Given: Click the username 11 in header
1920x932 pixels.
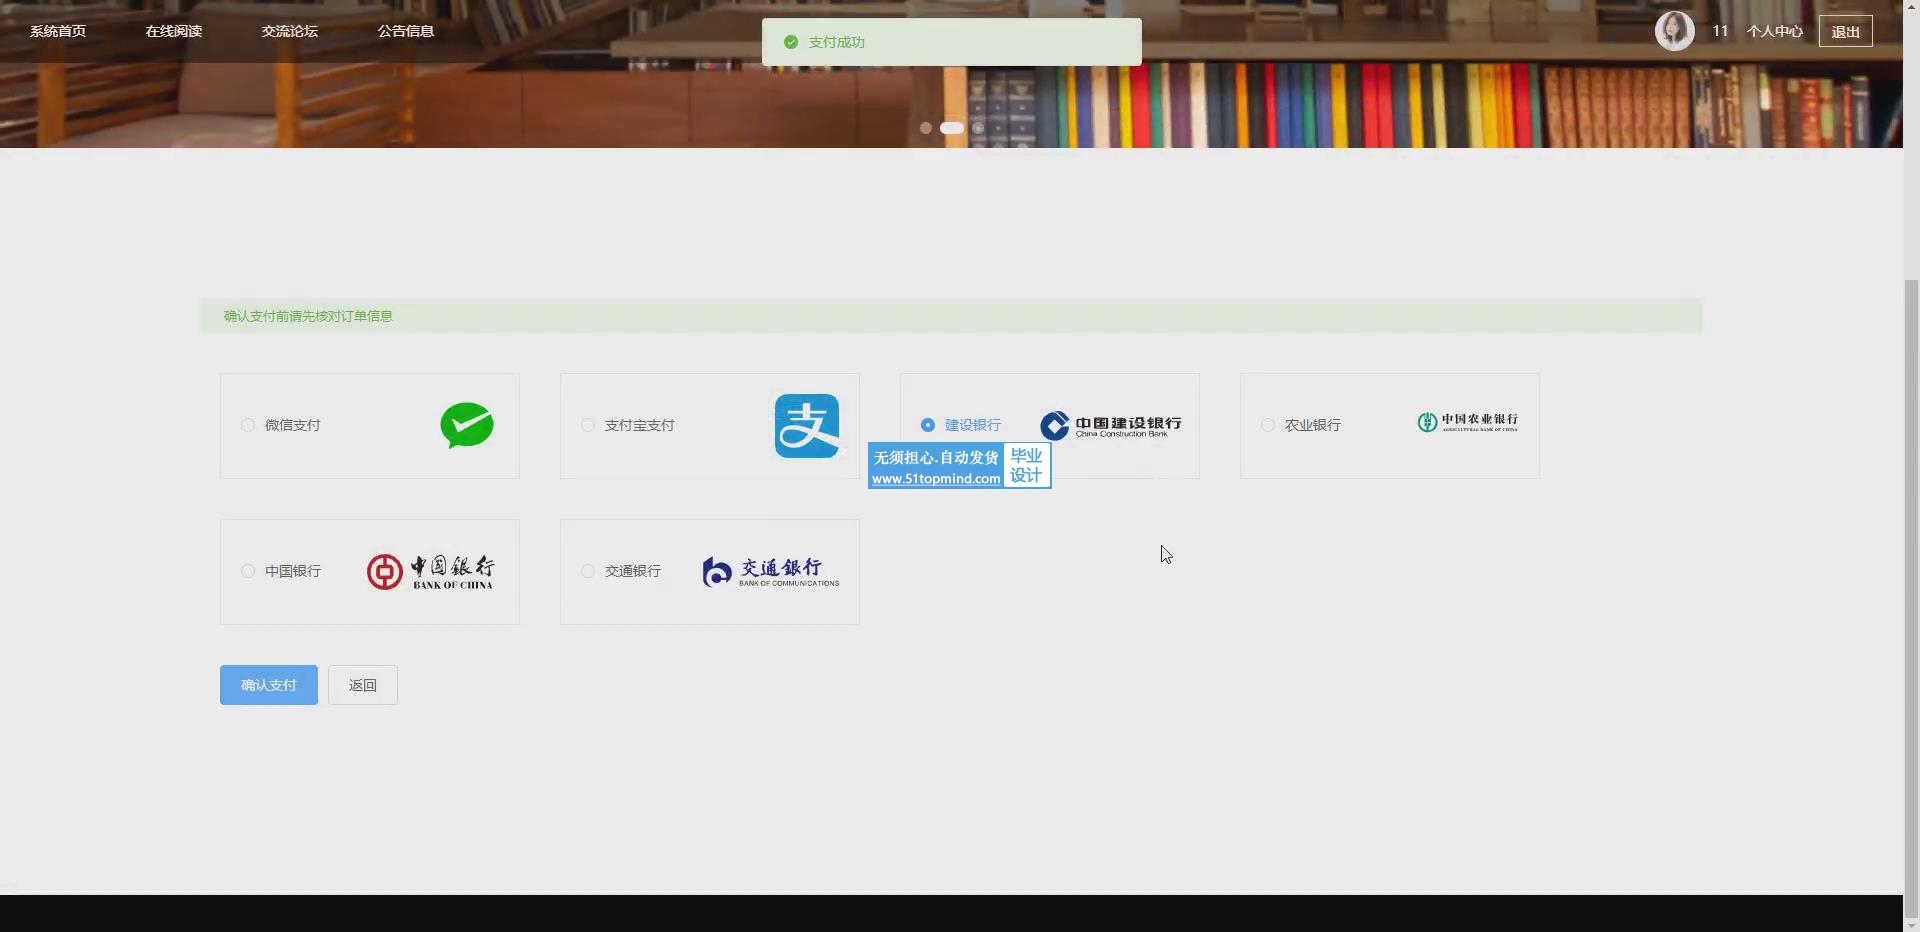Looking at the screenshot, I should tap(1720, 31).
